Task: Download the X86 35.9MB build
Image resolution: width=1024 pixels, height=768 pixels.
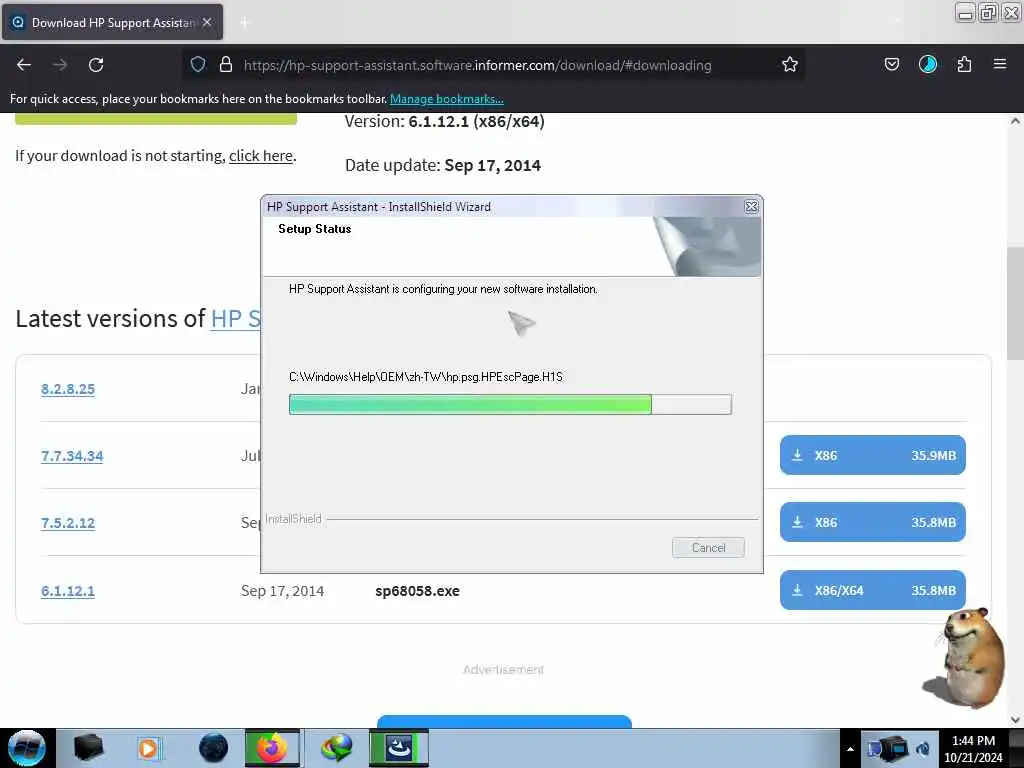Action: 872,455
